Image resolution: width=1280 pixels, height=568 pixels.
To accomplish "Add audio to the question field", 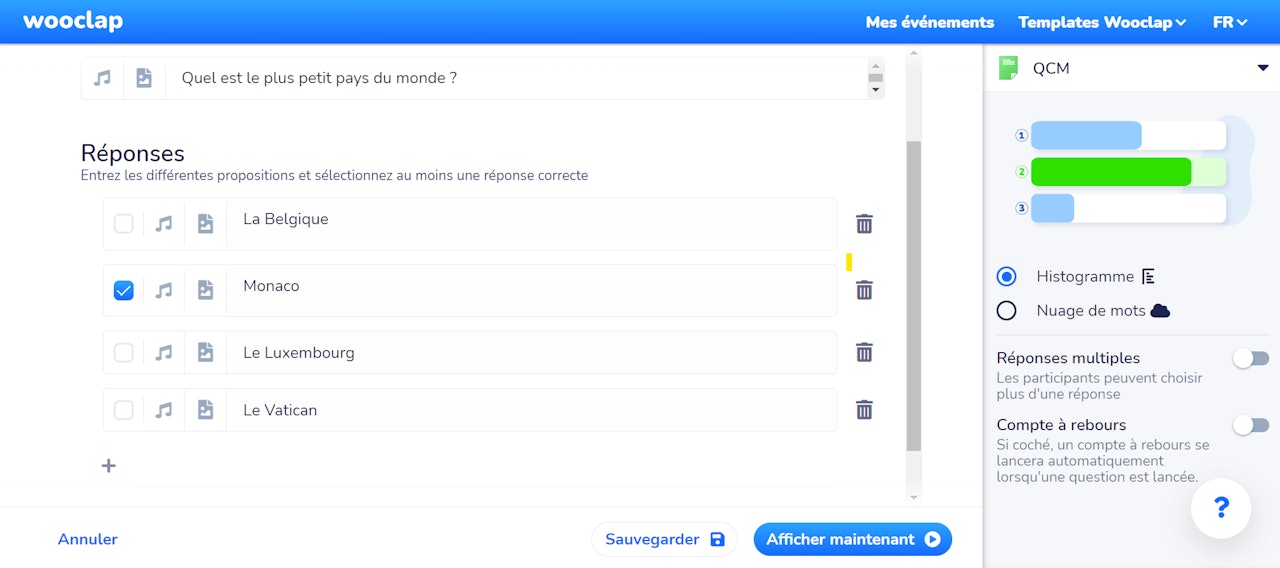I will 102,78.
